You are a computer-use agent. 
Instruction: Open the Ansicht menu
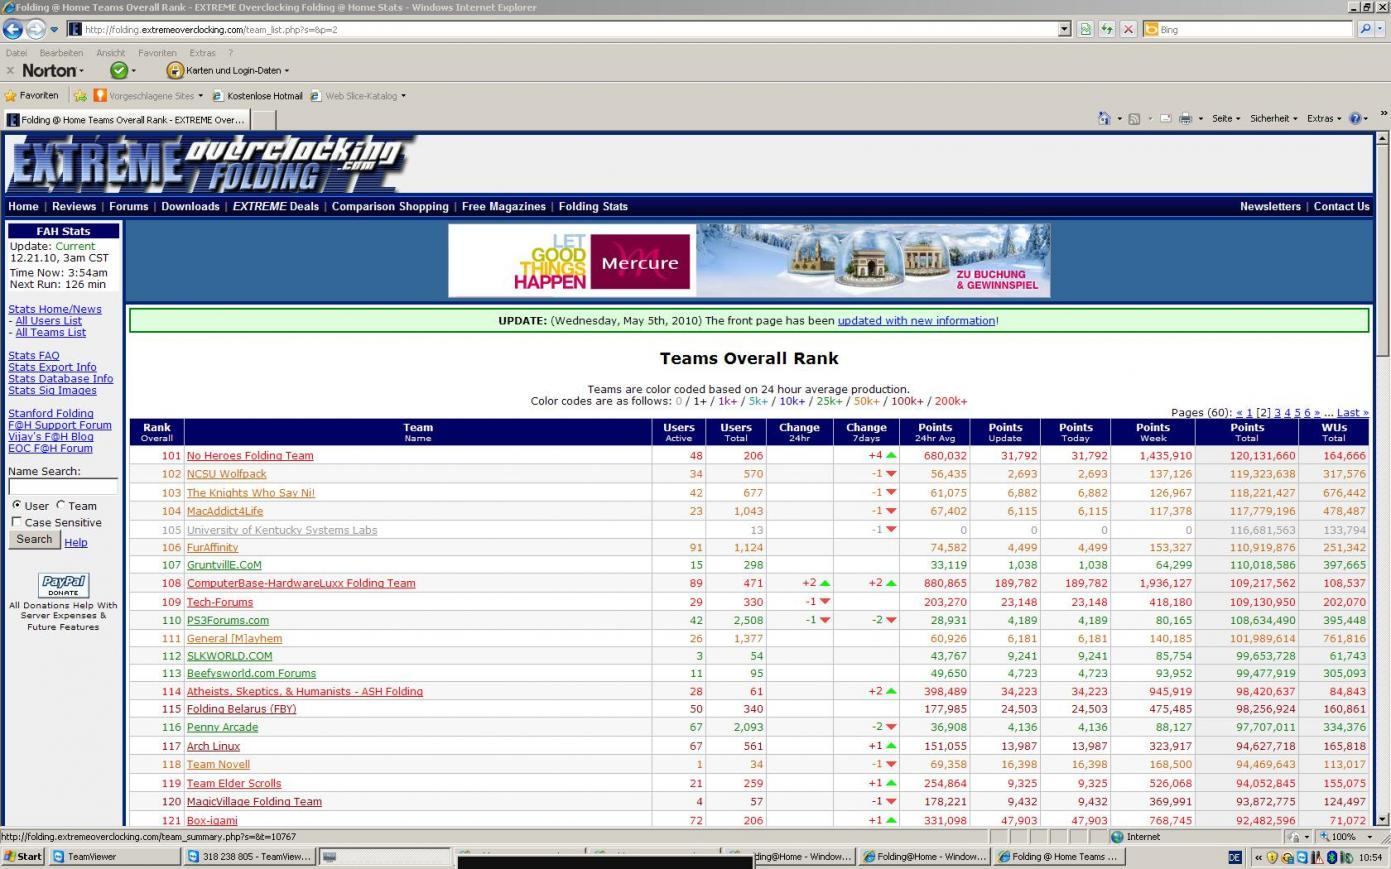(110, 53)
